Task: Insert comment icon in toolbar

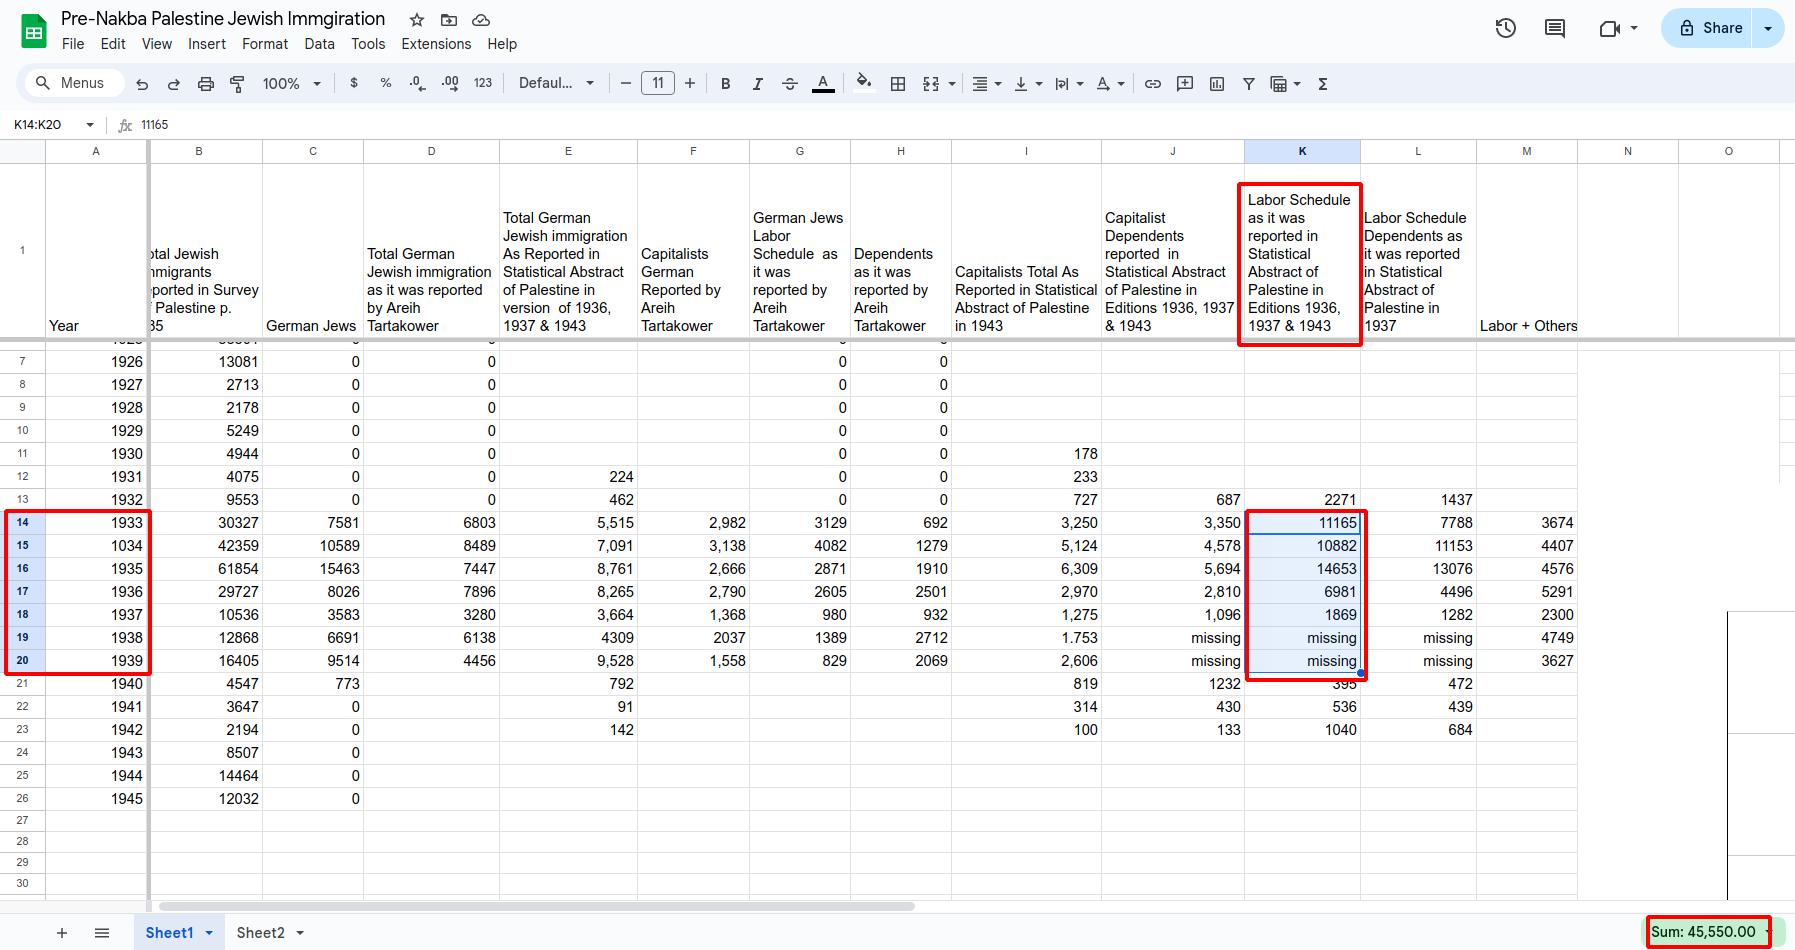Action: [1185, 84]
